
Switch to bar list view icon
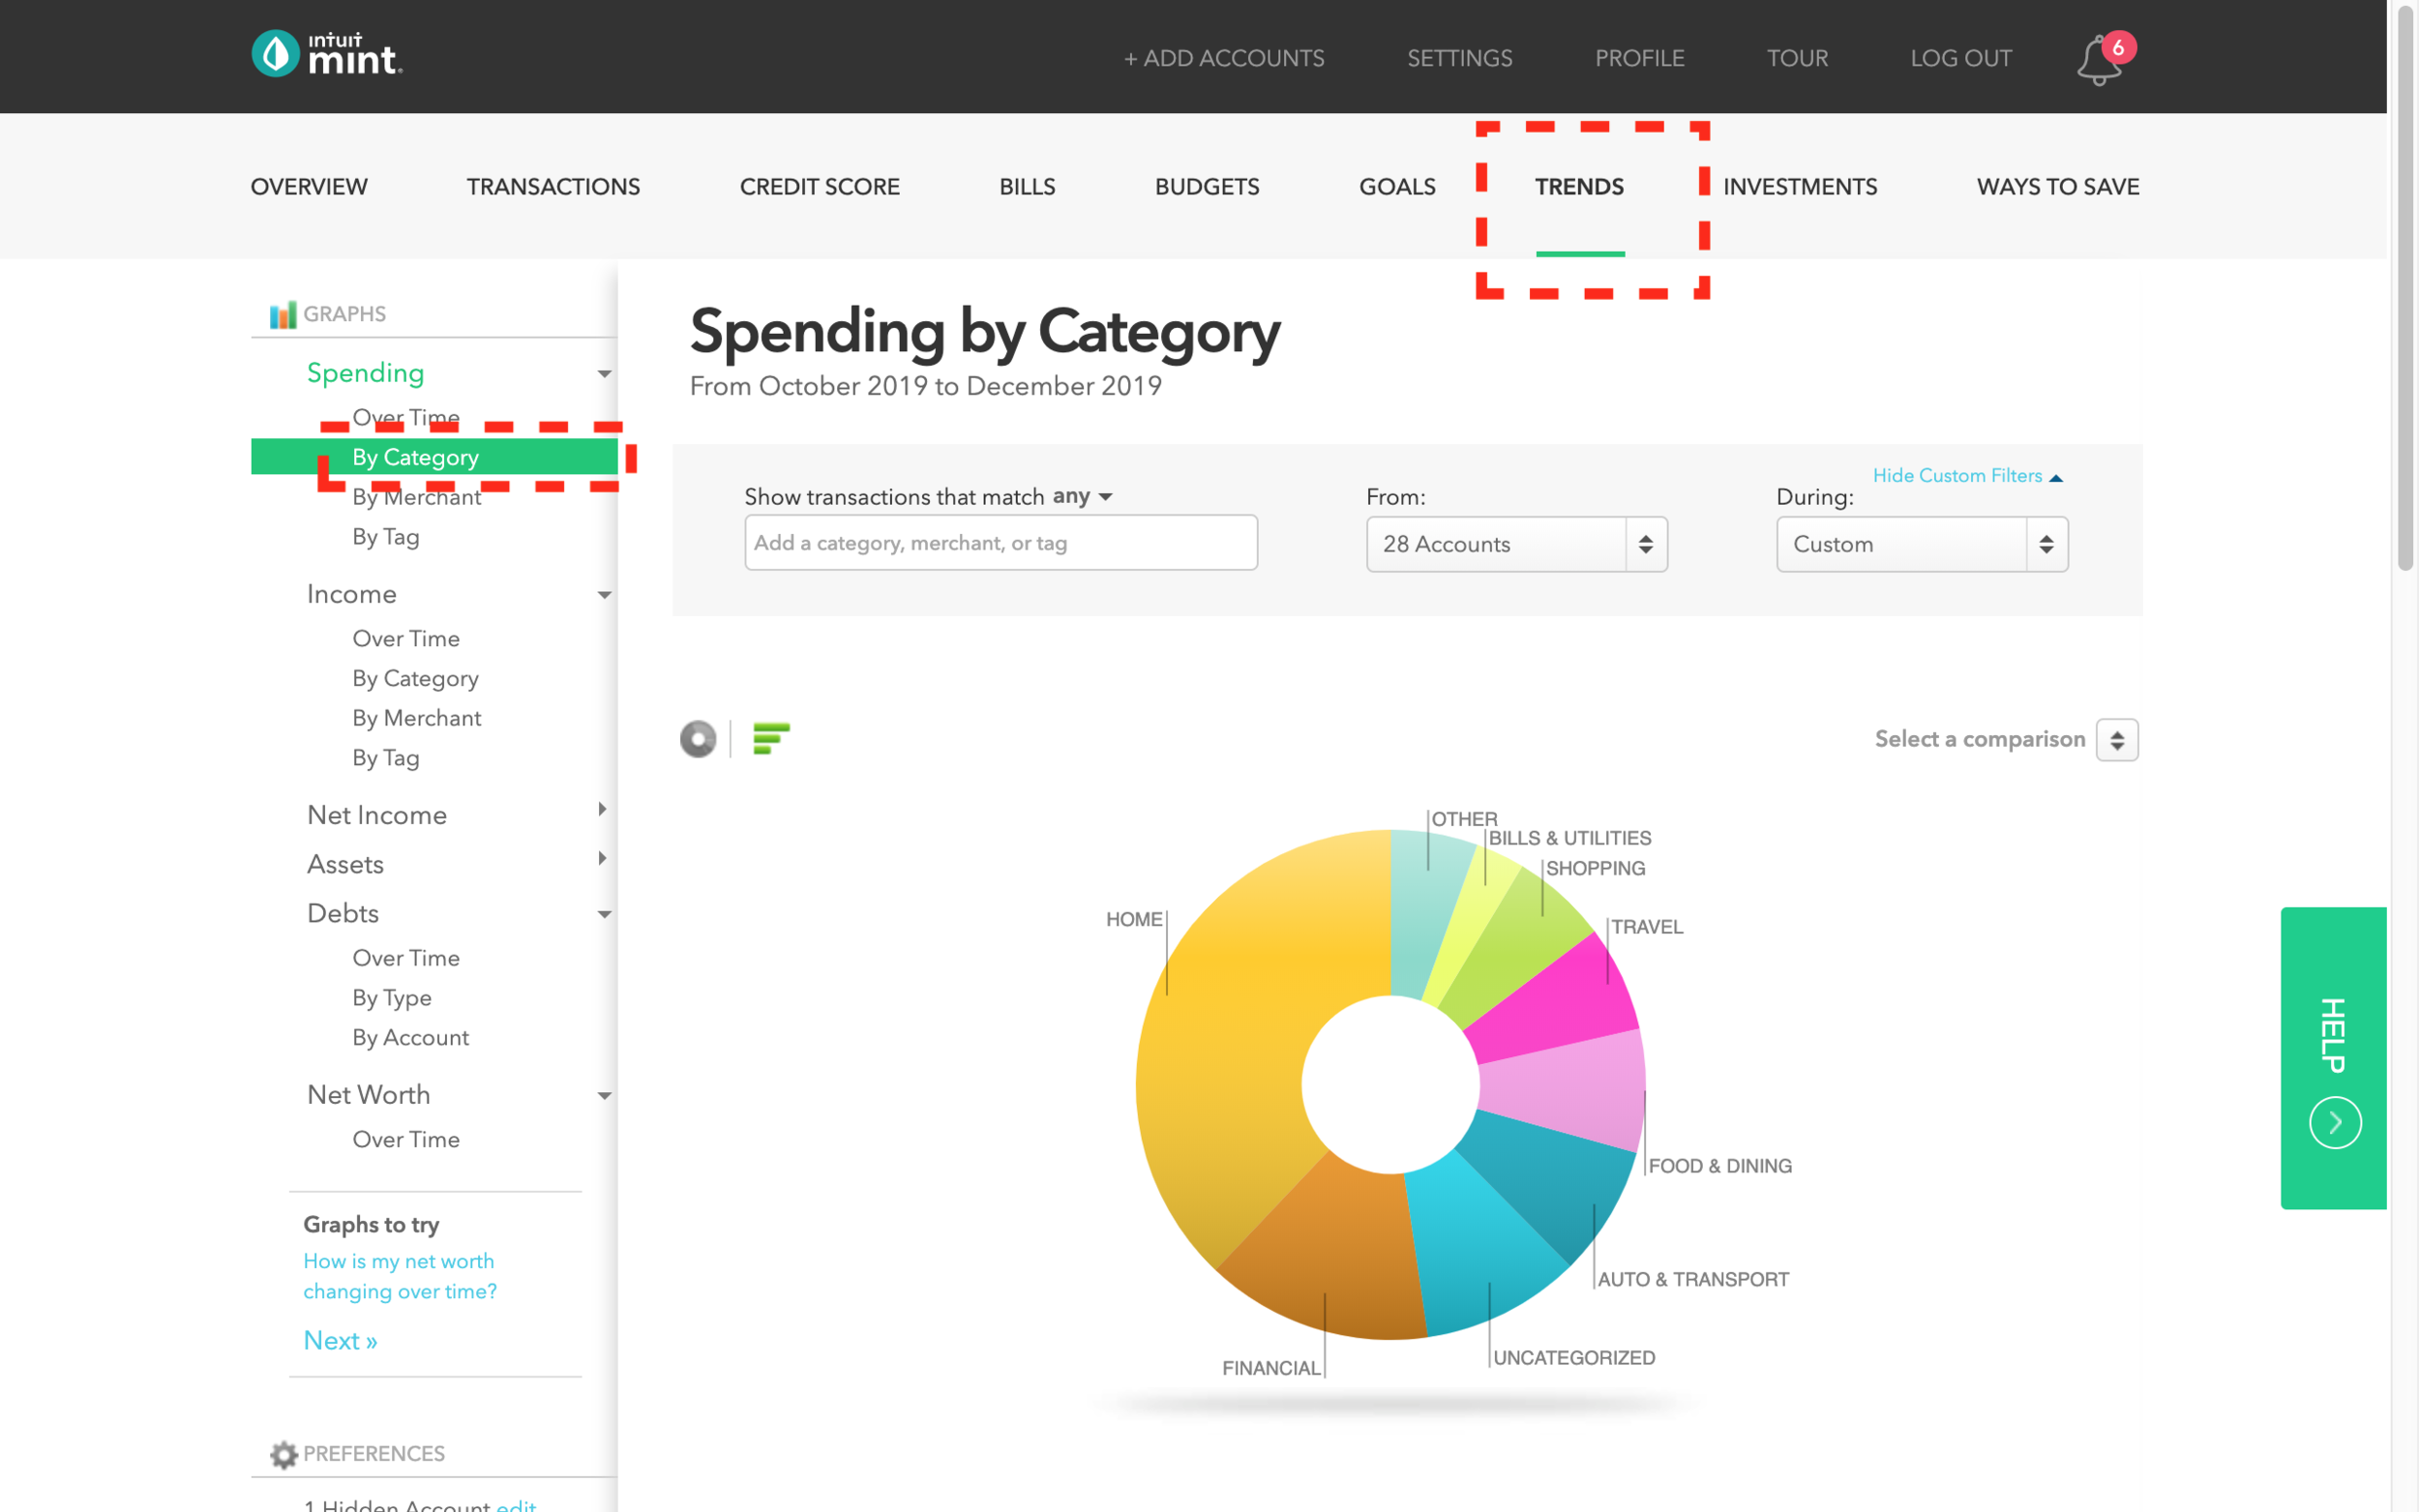tap(770, 739)
